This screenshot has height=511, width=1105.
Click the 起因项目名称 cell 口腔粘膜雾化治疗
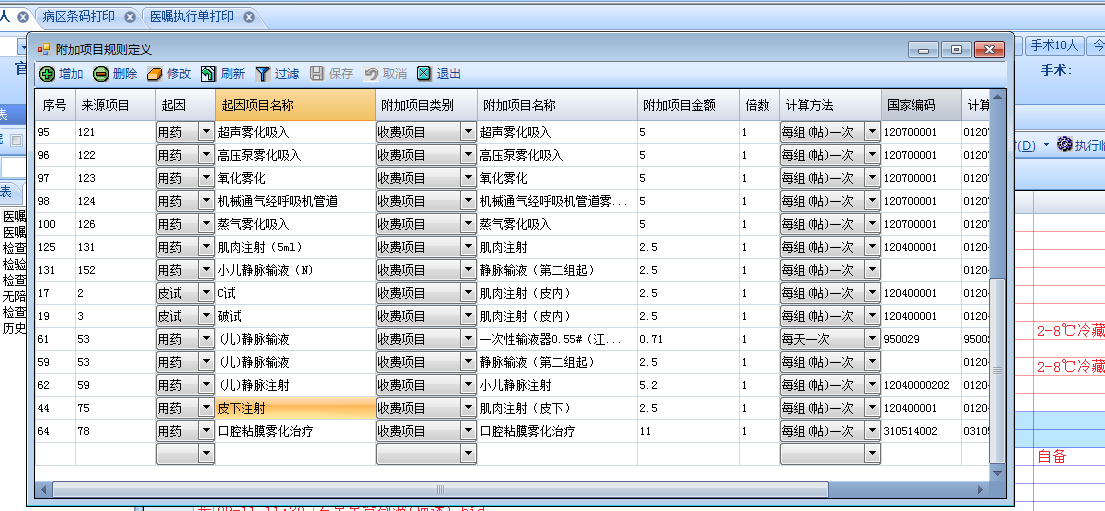coord(295,431)
